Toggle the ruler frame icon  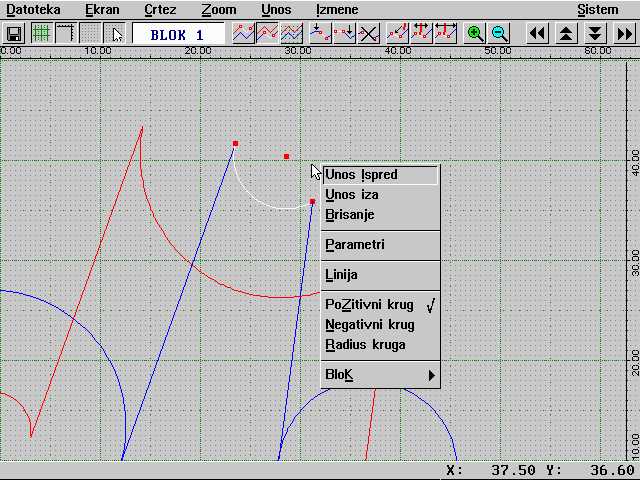[x=66, y=33]
